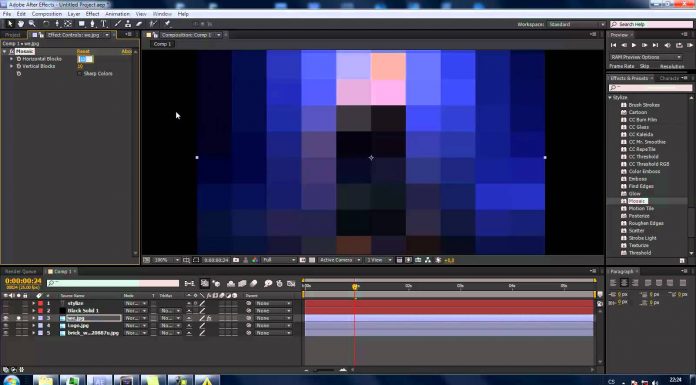This screenshot has width=696, height=385.
Task: Click Play in the Preview panel
Action: [634, 45]
